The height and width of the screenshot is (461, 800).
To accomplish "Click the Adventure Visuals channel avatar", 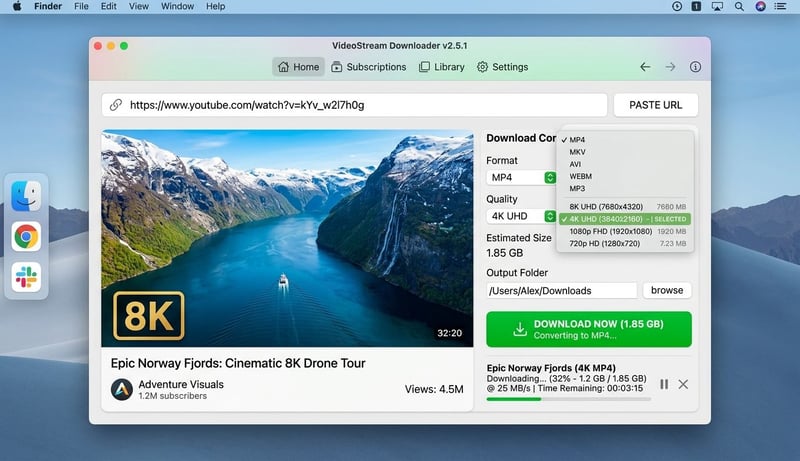I will [122, 390].
